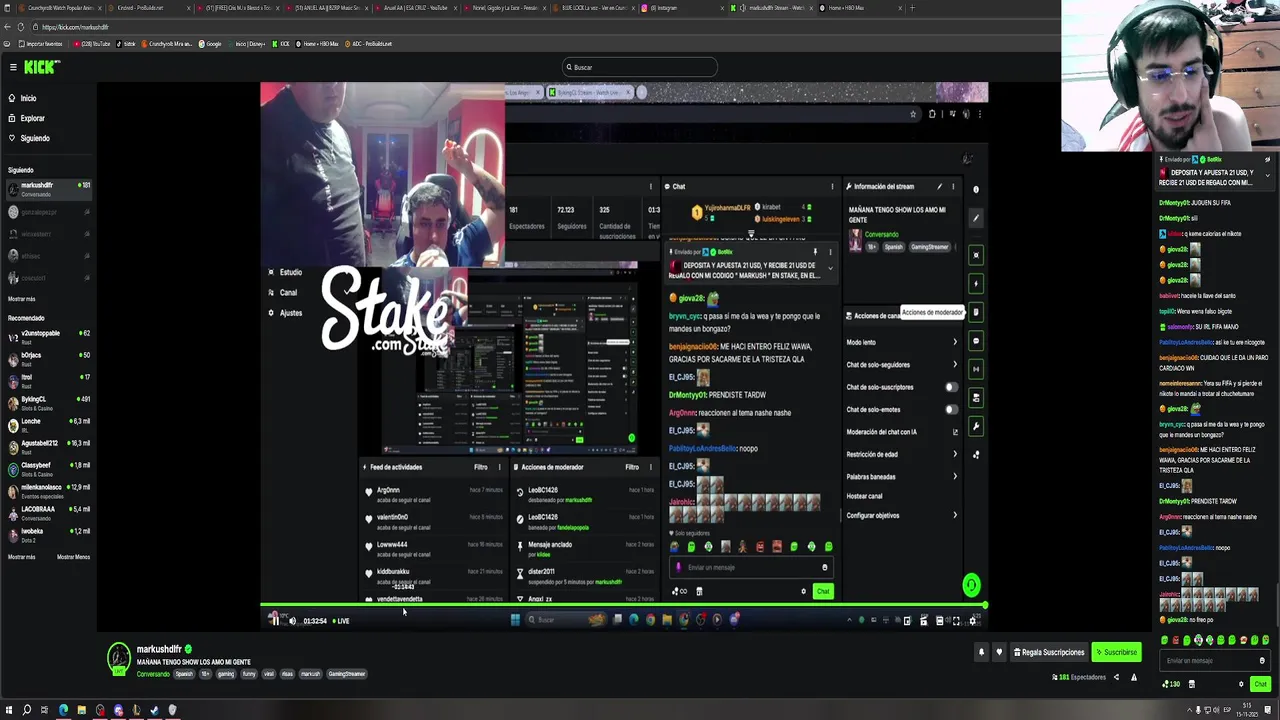
Task: Send message with green Chat button
Action: click(1260, 684)
